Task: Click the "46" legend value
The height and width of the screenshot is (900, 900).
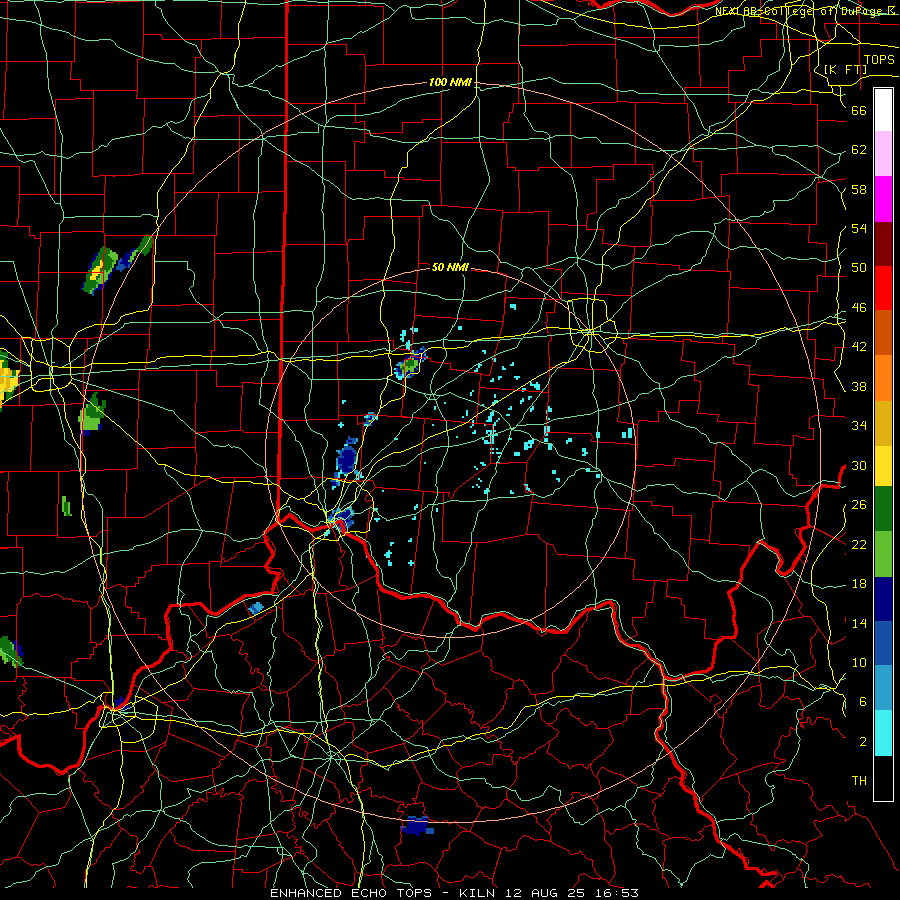Action: [859, 308]
